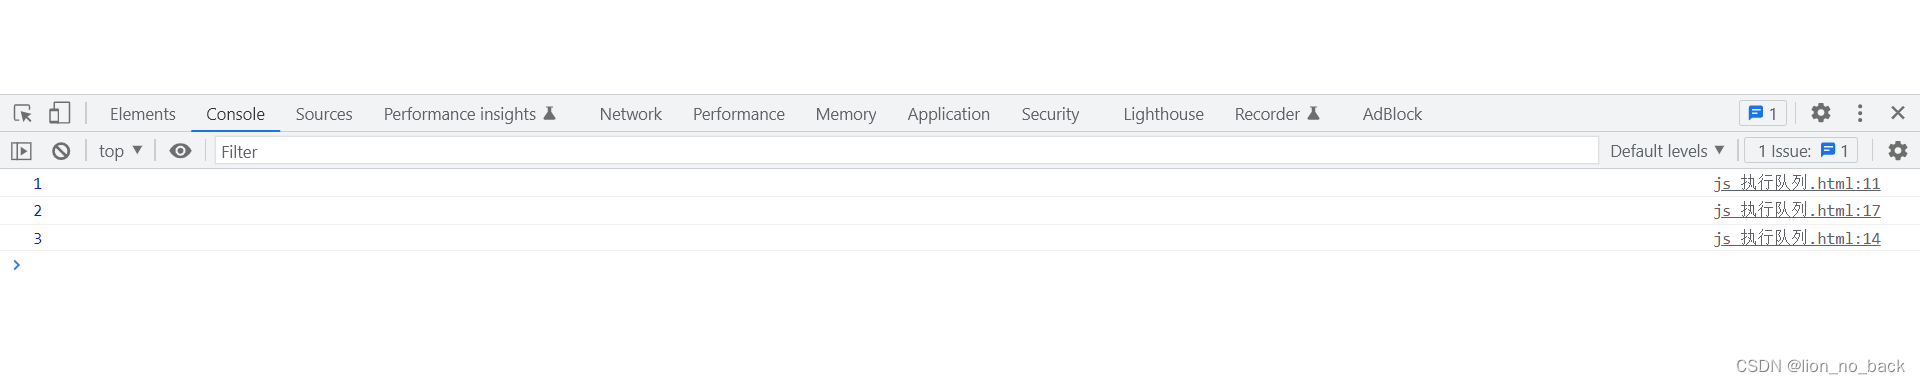Close the DevTools panel
The image size is (1920, 384).
1898,113
